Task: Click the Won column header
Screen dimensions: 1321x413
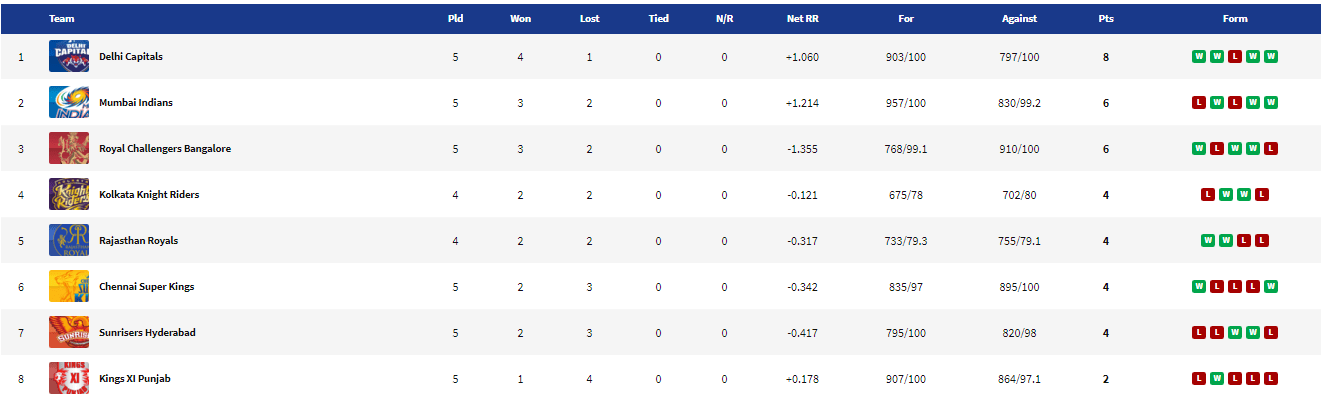Action: click(x=520, y=19)
